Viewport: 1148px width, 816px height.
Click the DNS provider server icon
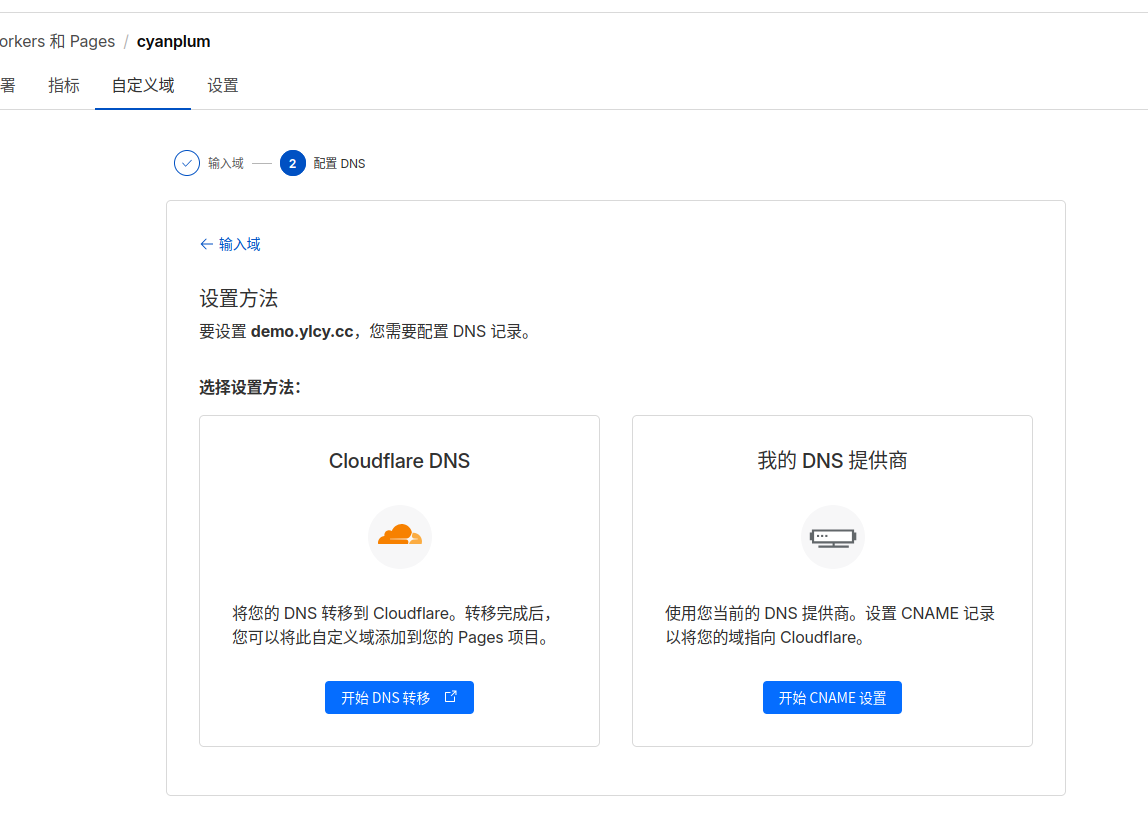coord(832,537)
